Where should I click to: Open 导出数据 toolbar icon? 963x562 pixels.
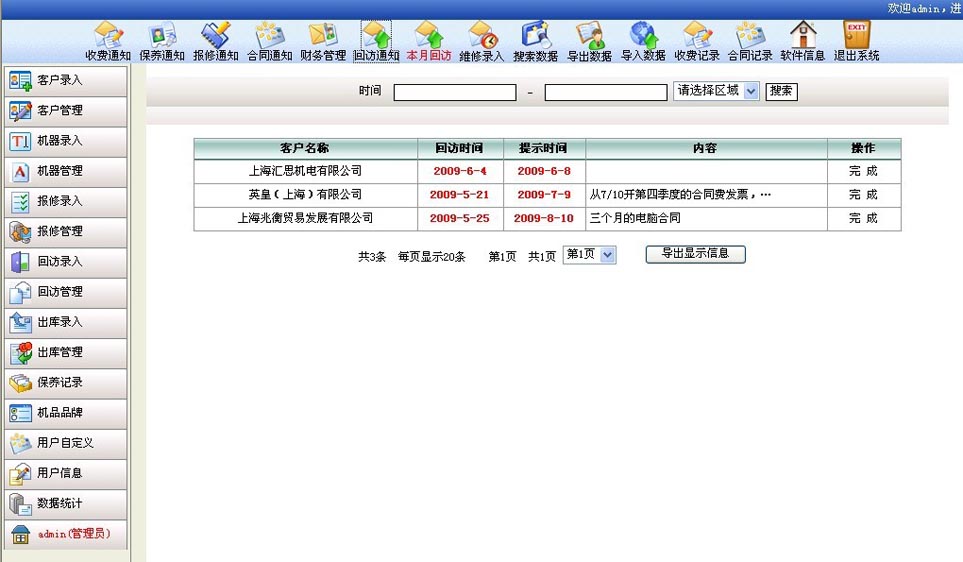pos(590,41)
